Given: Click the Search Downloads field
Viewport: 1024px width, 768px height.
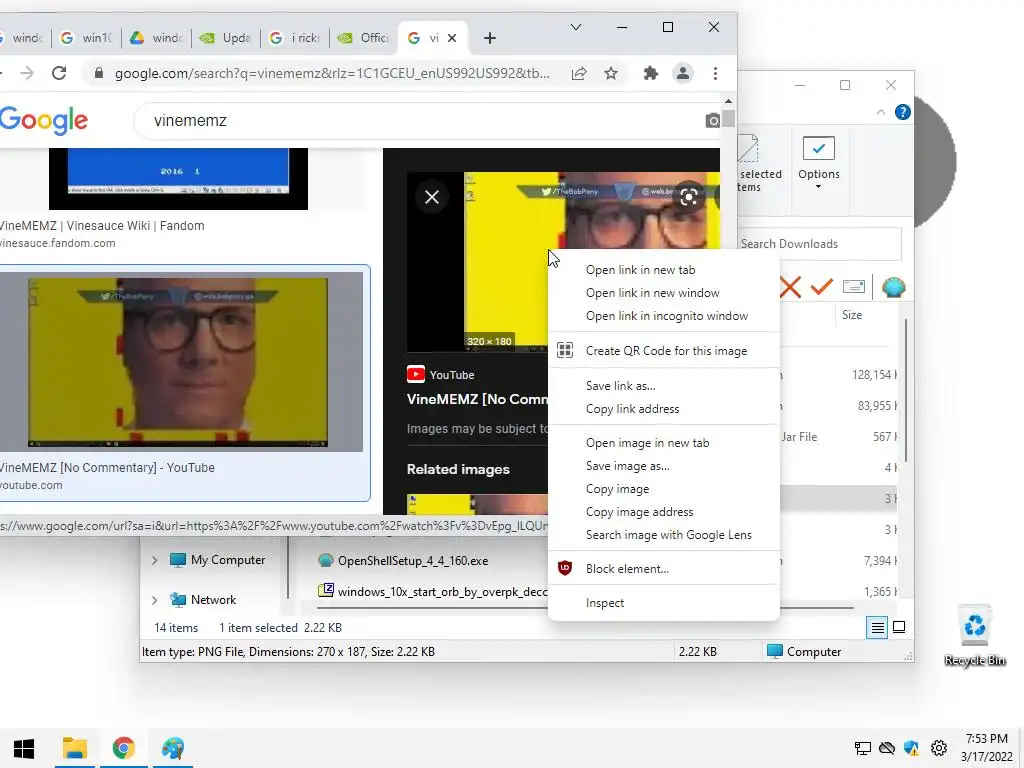Looking at the screenshot, I should (820, 244).
